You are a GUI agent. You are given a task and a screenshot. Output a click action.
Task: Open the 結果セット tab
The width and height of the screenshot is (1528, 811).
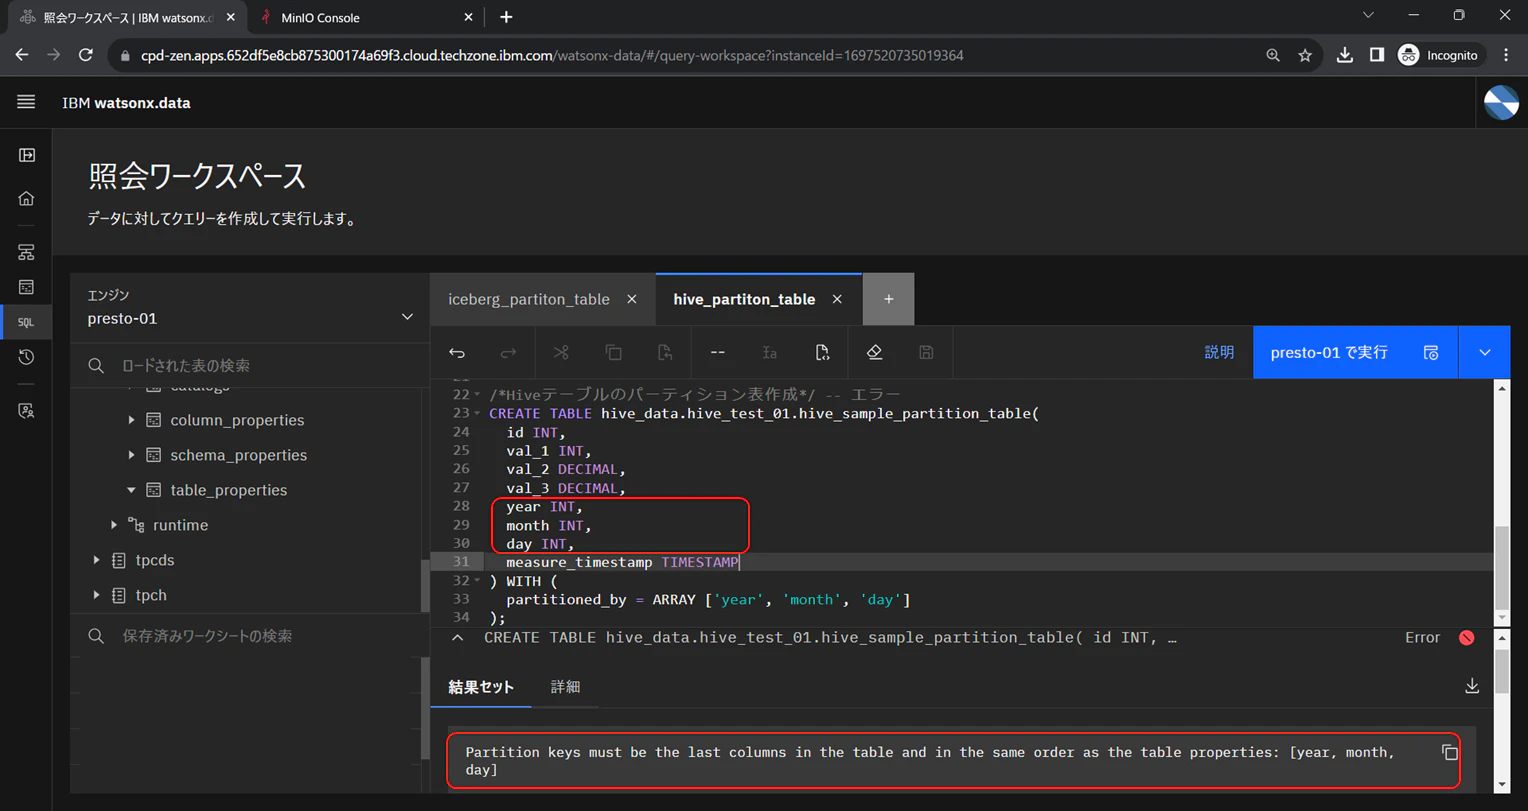pos(481,687)
